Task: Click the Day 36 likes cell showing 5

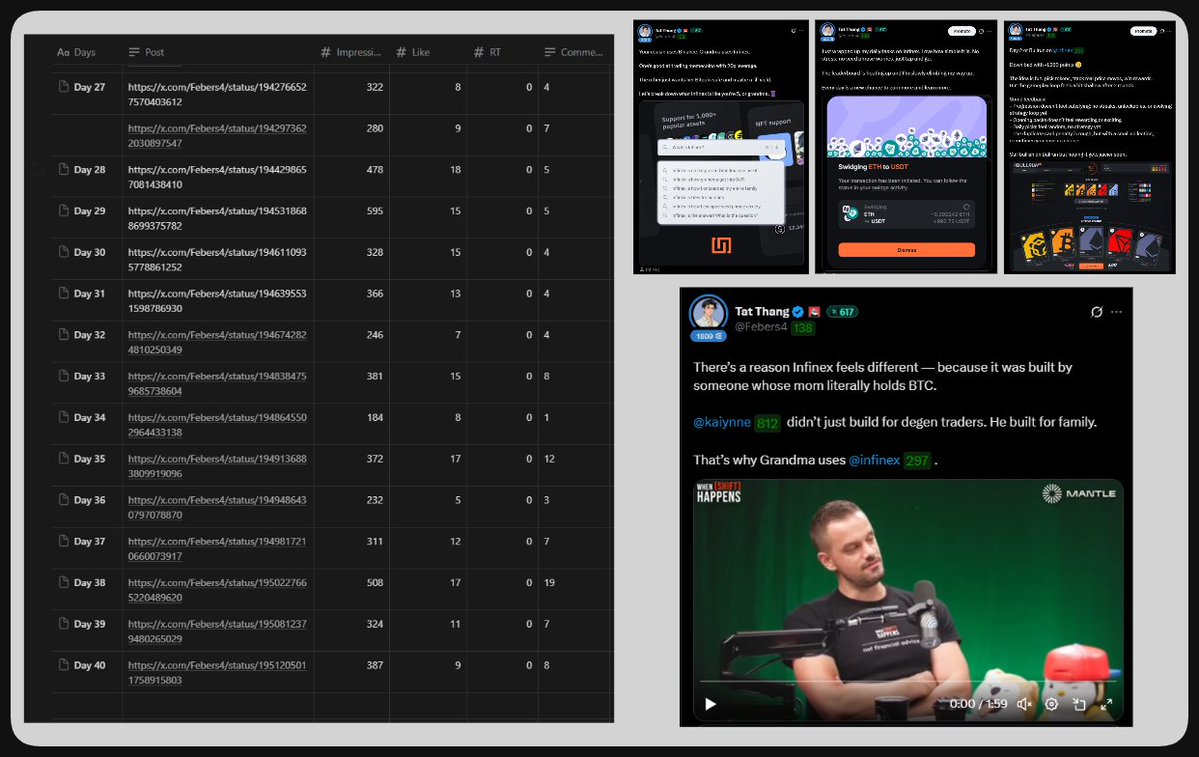Action: (428, 507)
